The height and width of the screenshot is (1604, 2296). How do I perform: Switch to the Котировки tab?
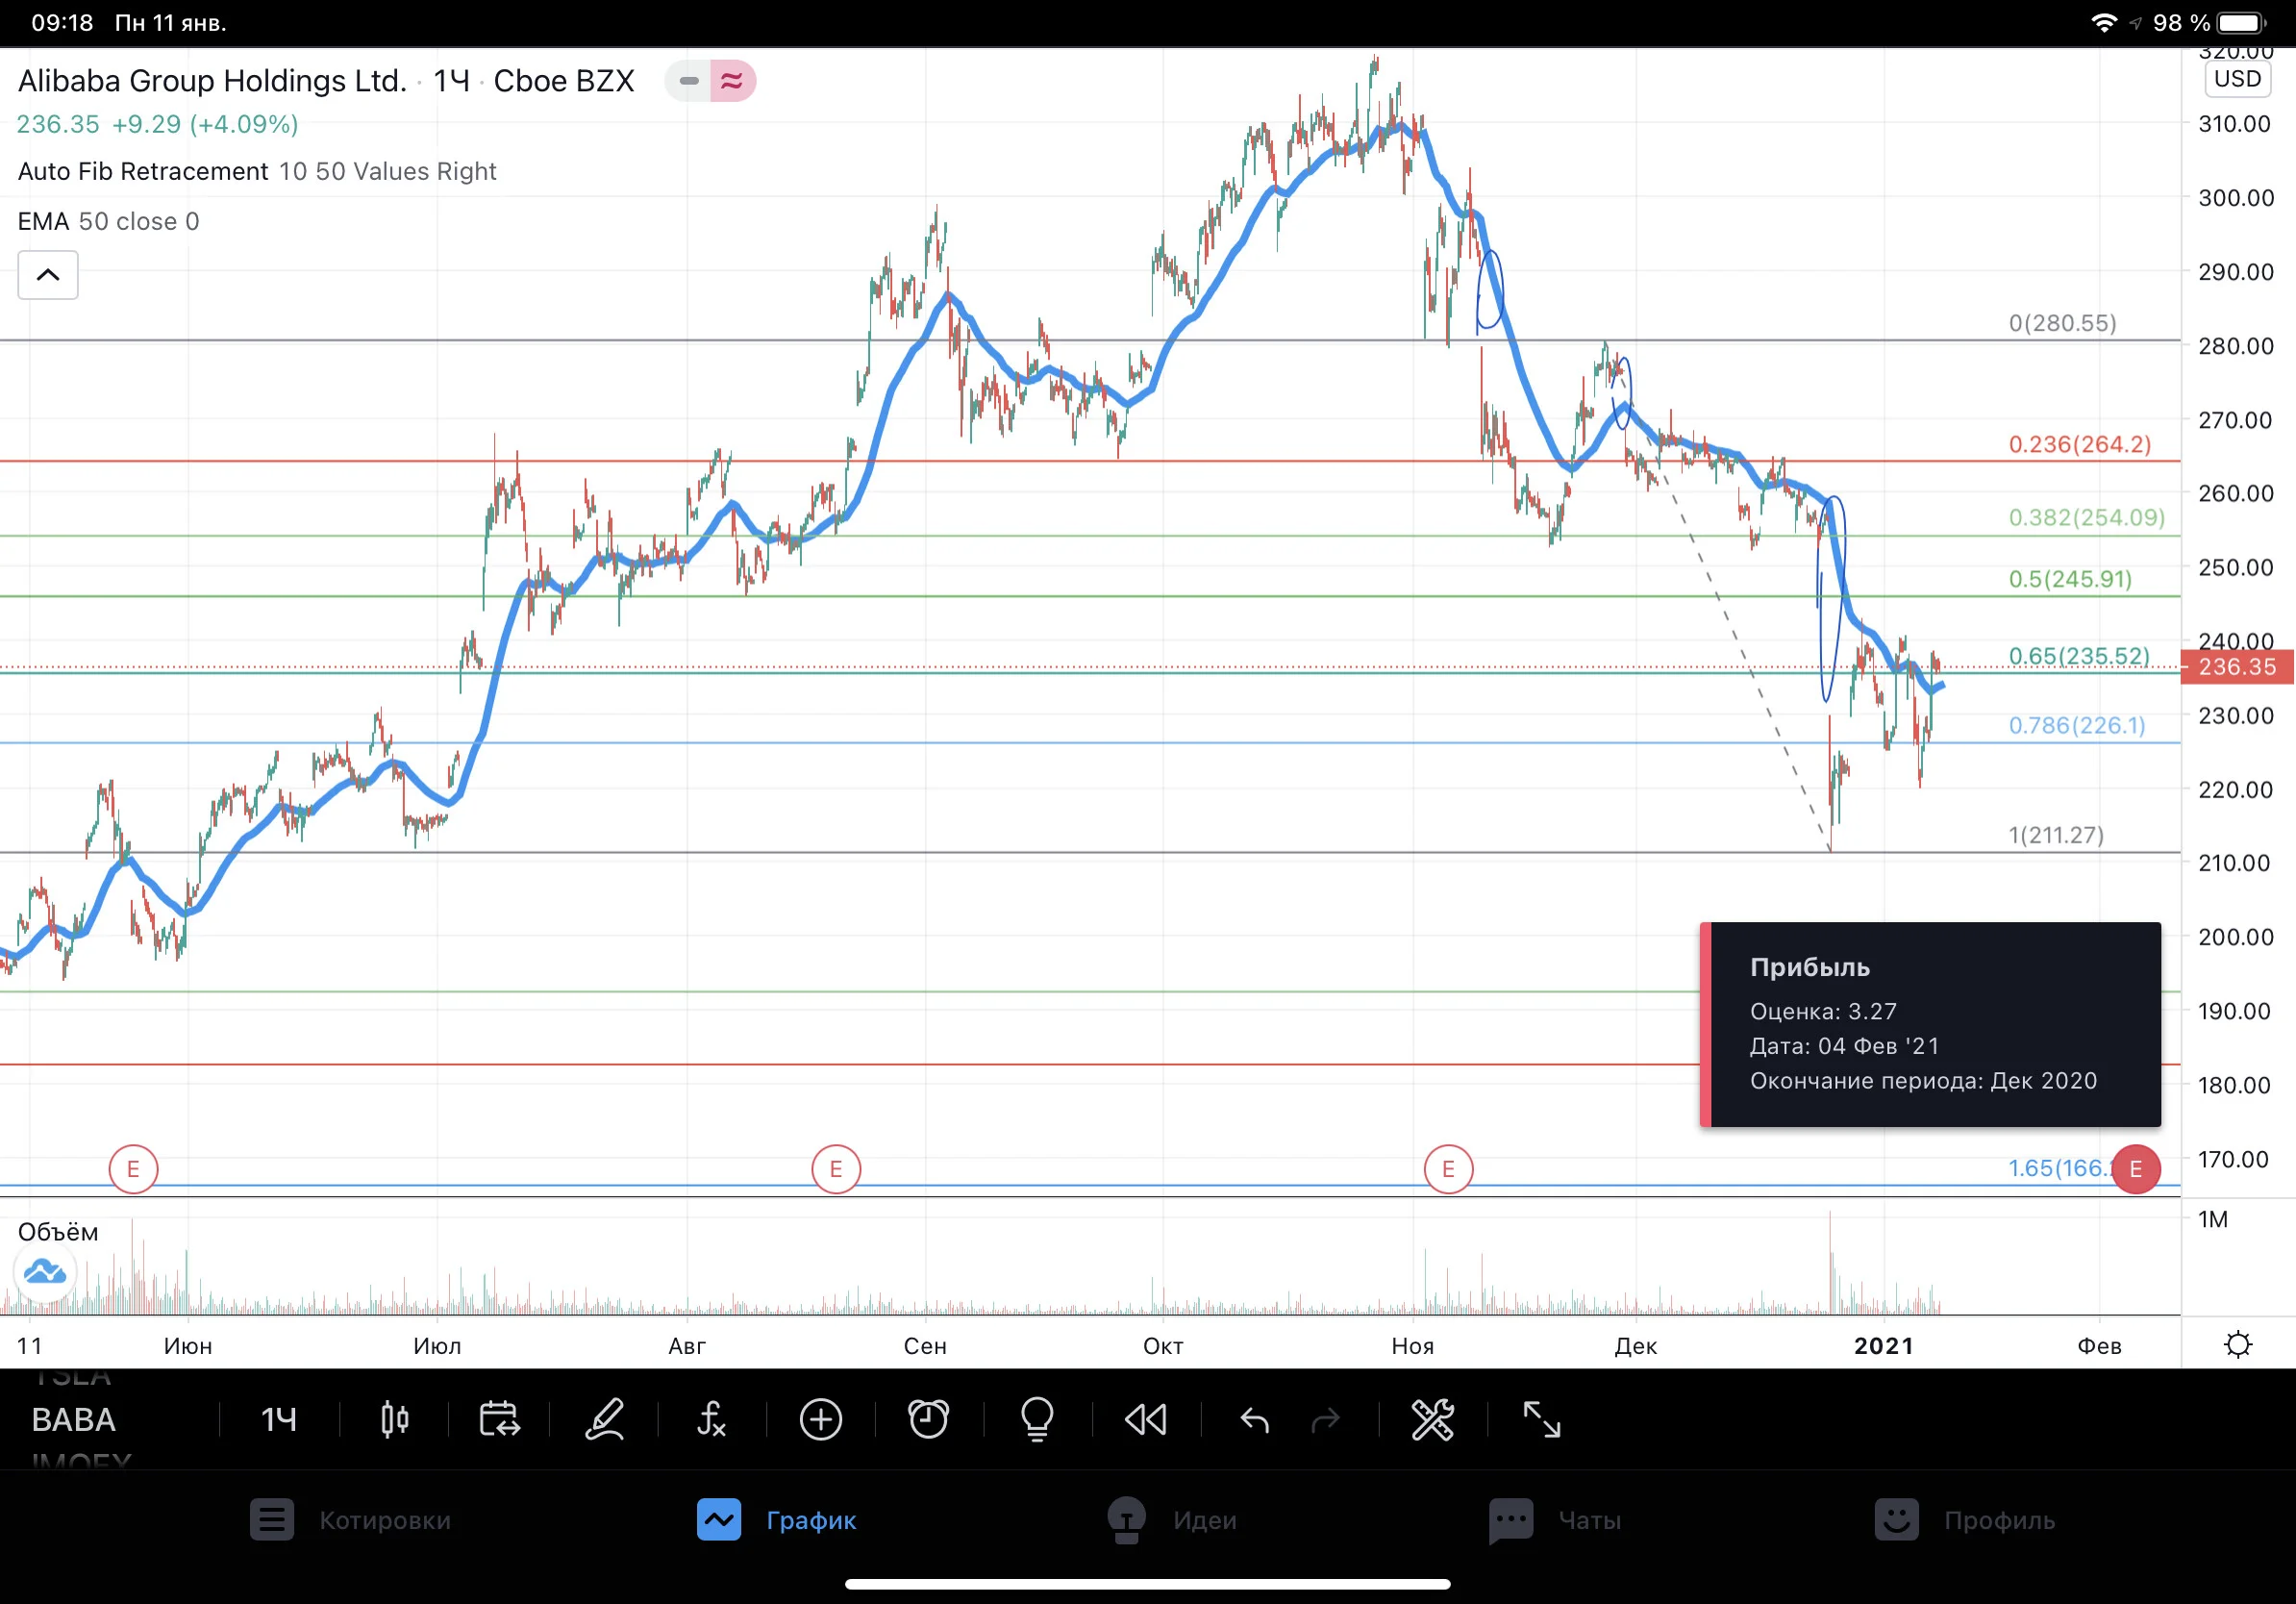click(x=350, y=1520)
